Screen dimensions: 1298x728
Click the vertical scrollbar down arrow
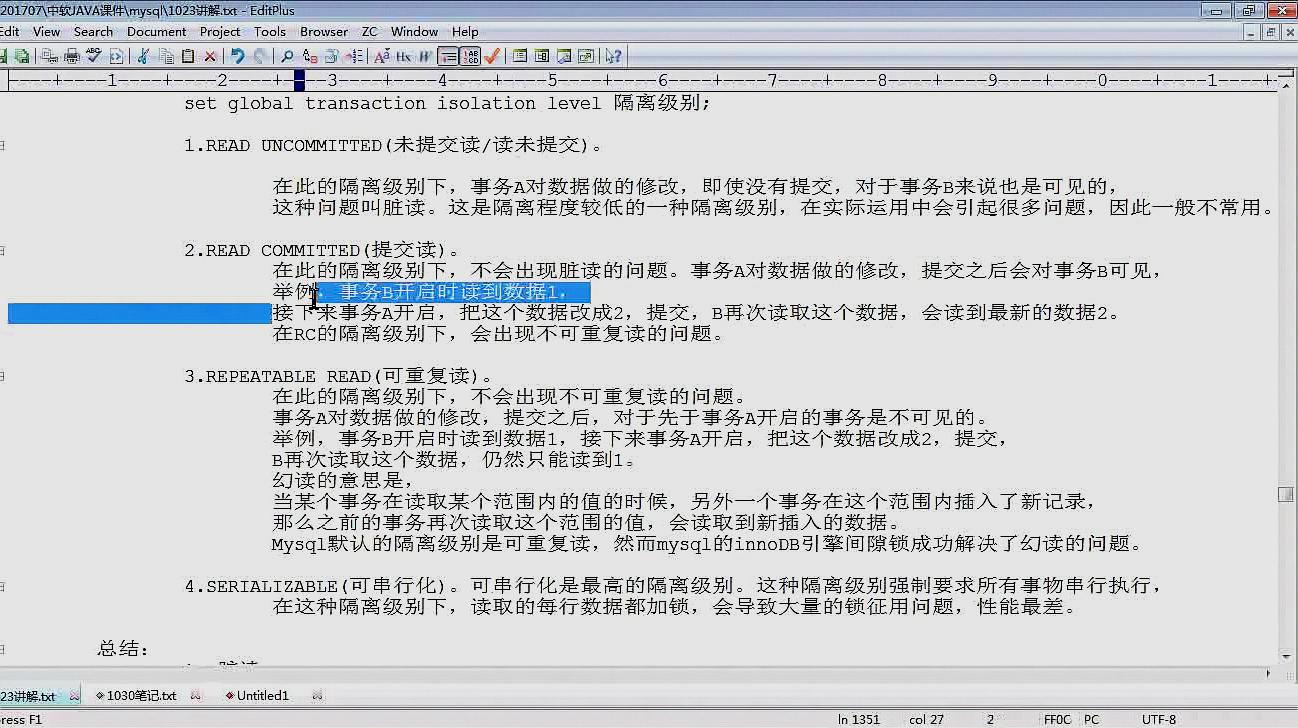(1286, 655)
